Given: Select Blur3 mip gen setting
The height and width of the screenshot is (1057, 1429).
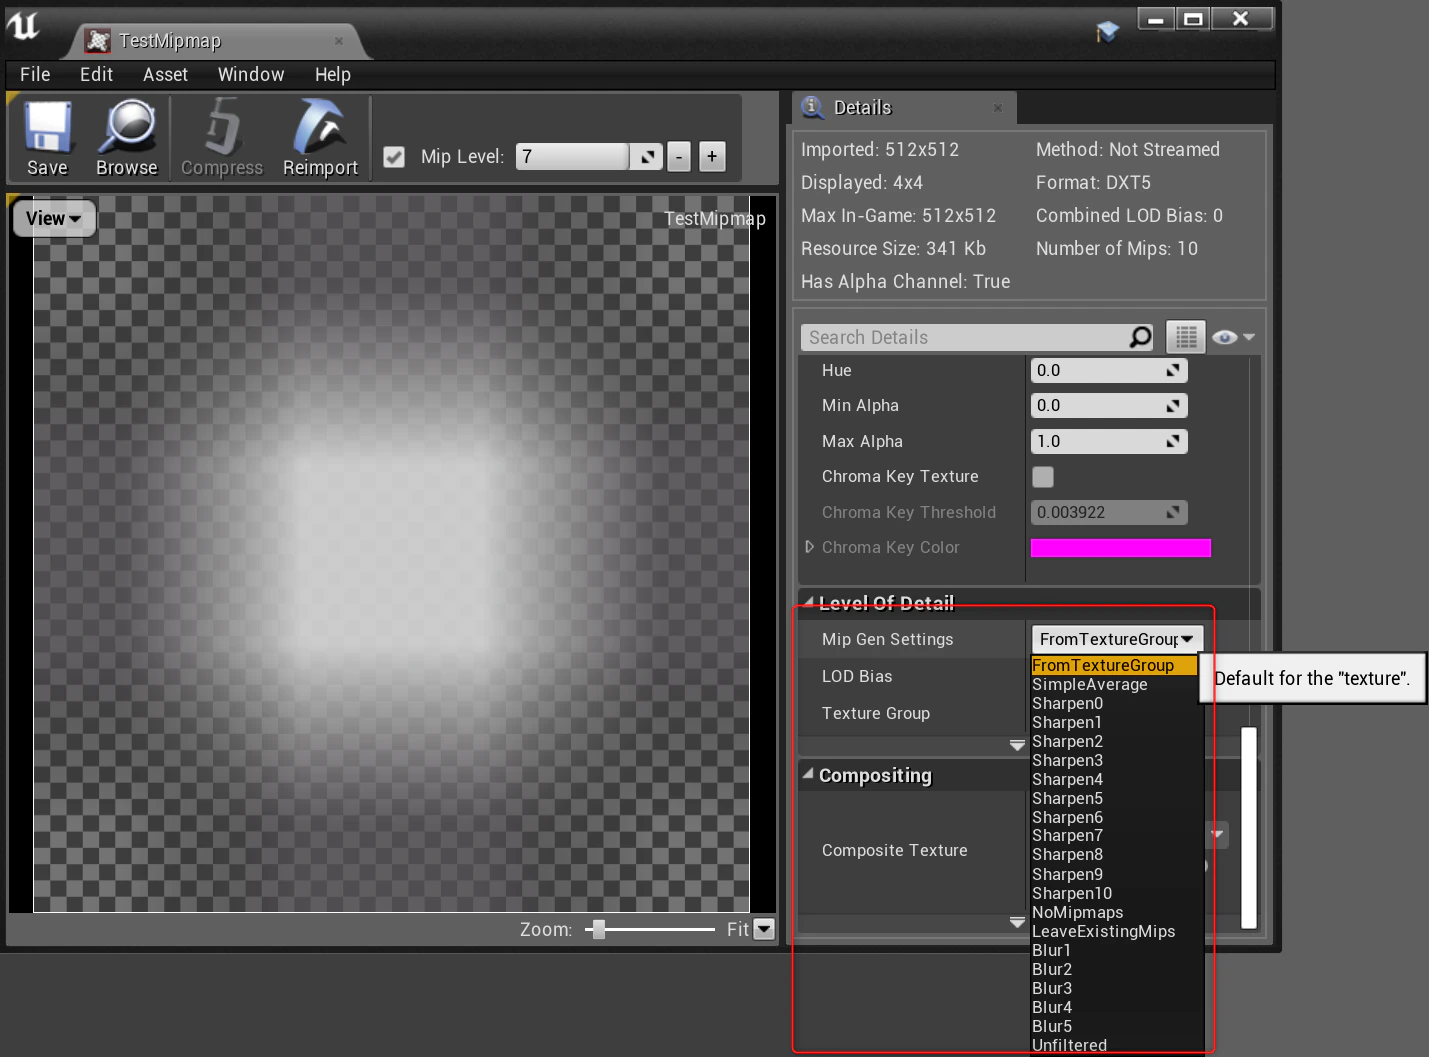Looking at the screenshot, I should [1114, 989].
